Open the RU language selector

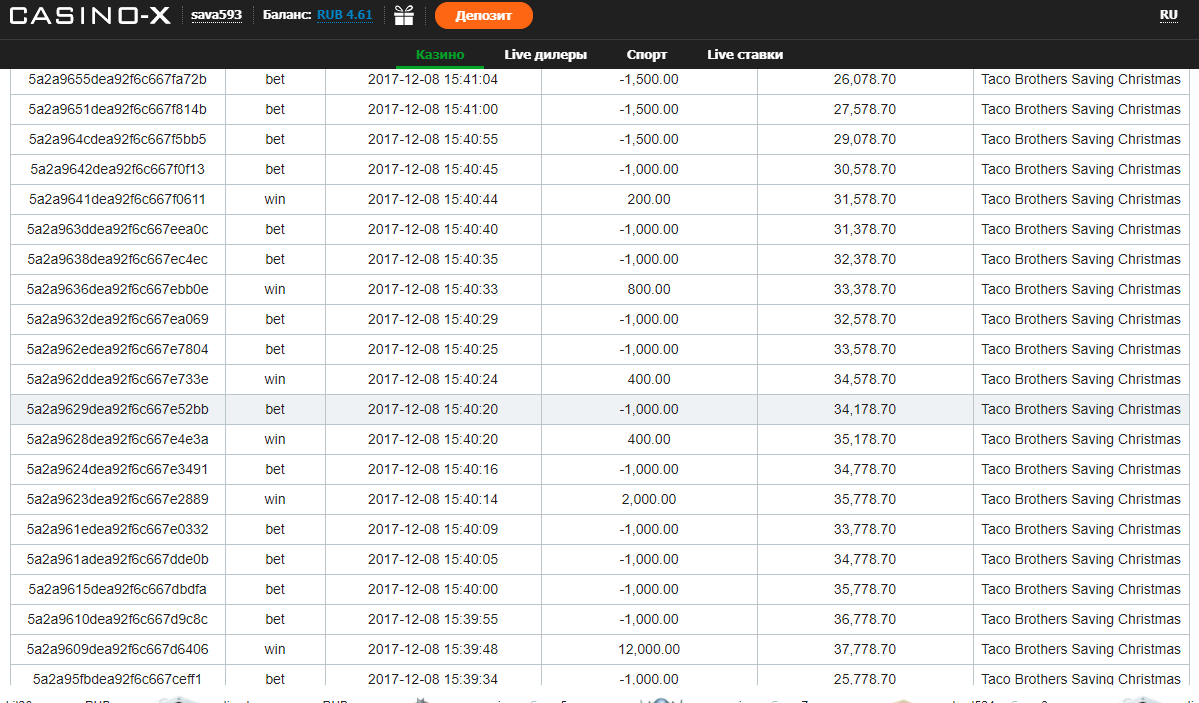(1168, 15)
